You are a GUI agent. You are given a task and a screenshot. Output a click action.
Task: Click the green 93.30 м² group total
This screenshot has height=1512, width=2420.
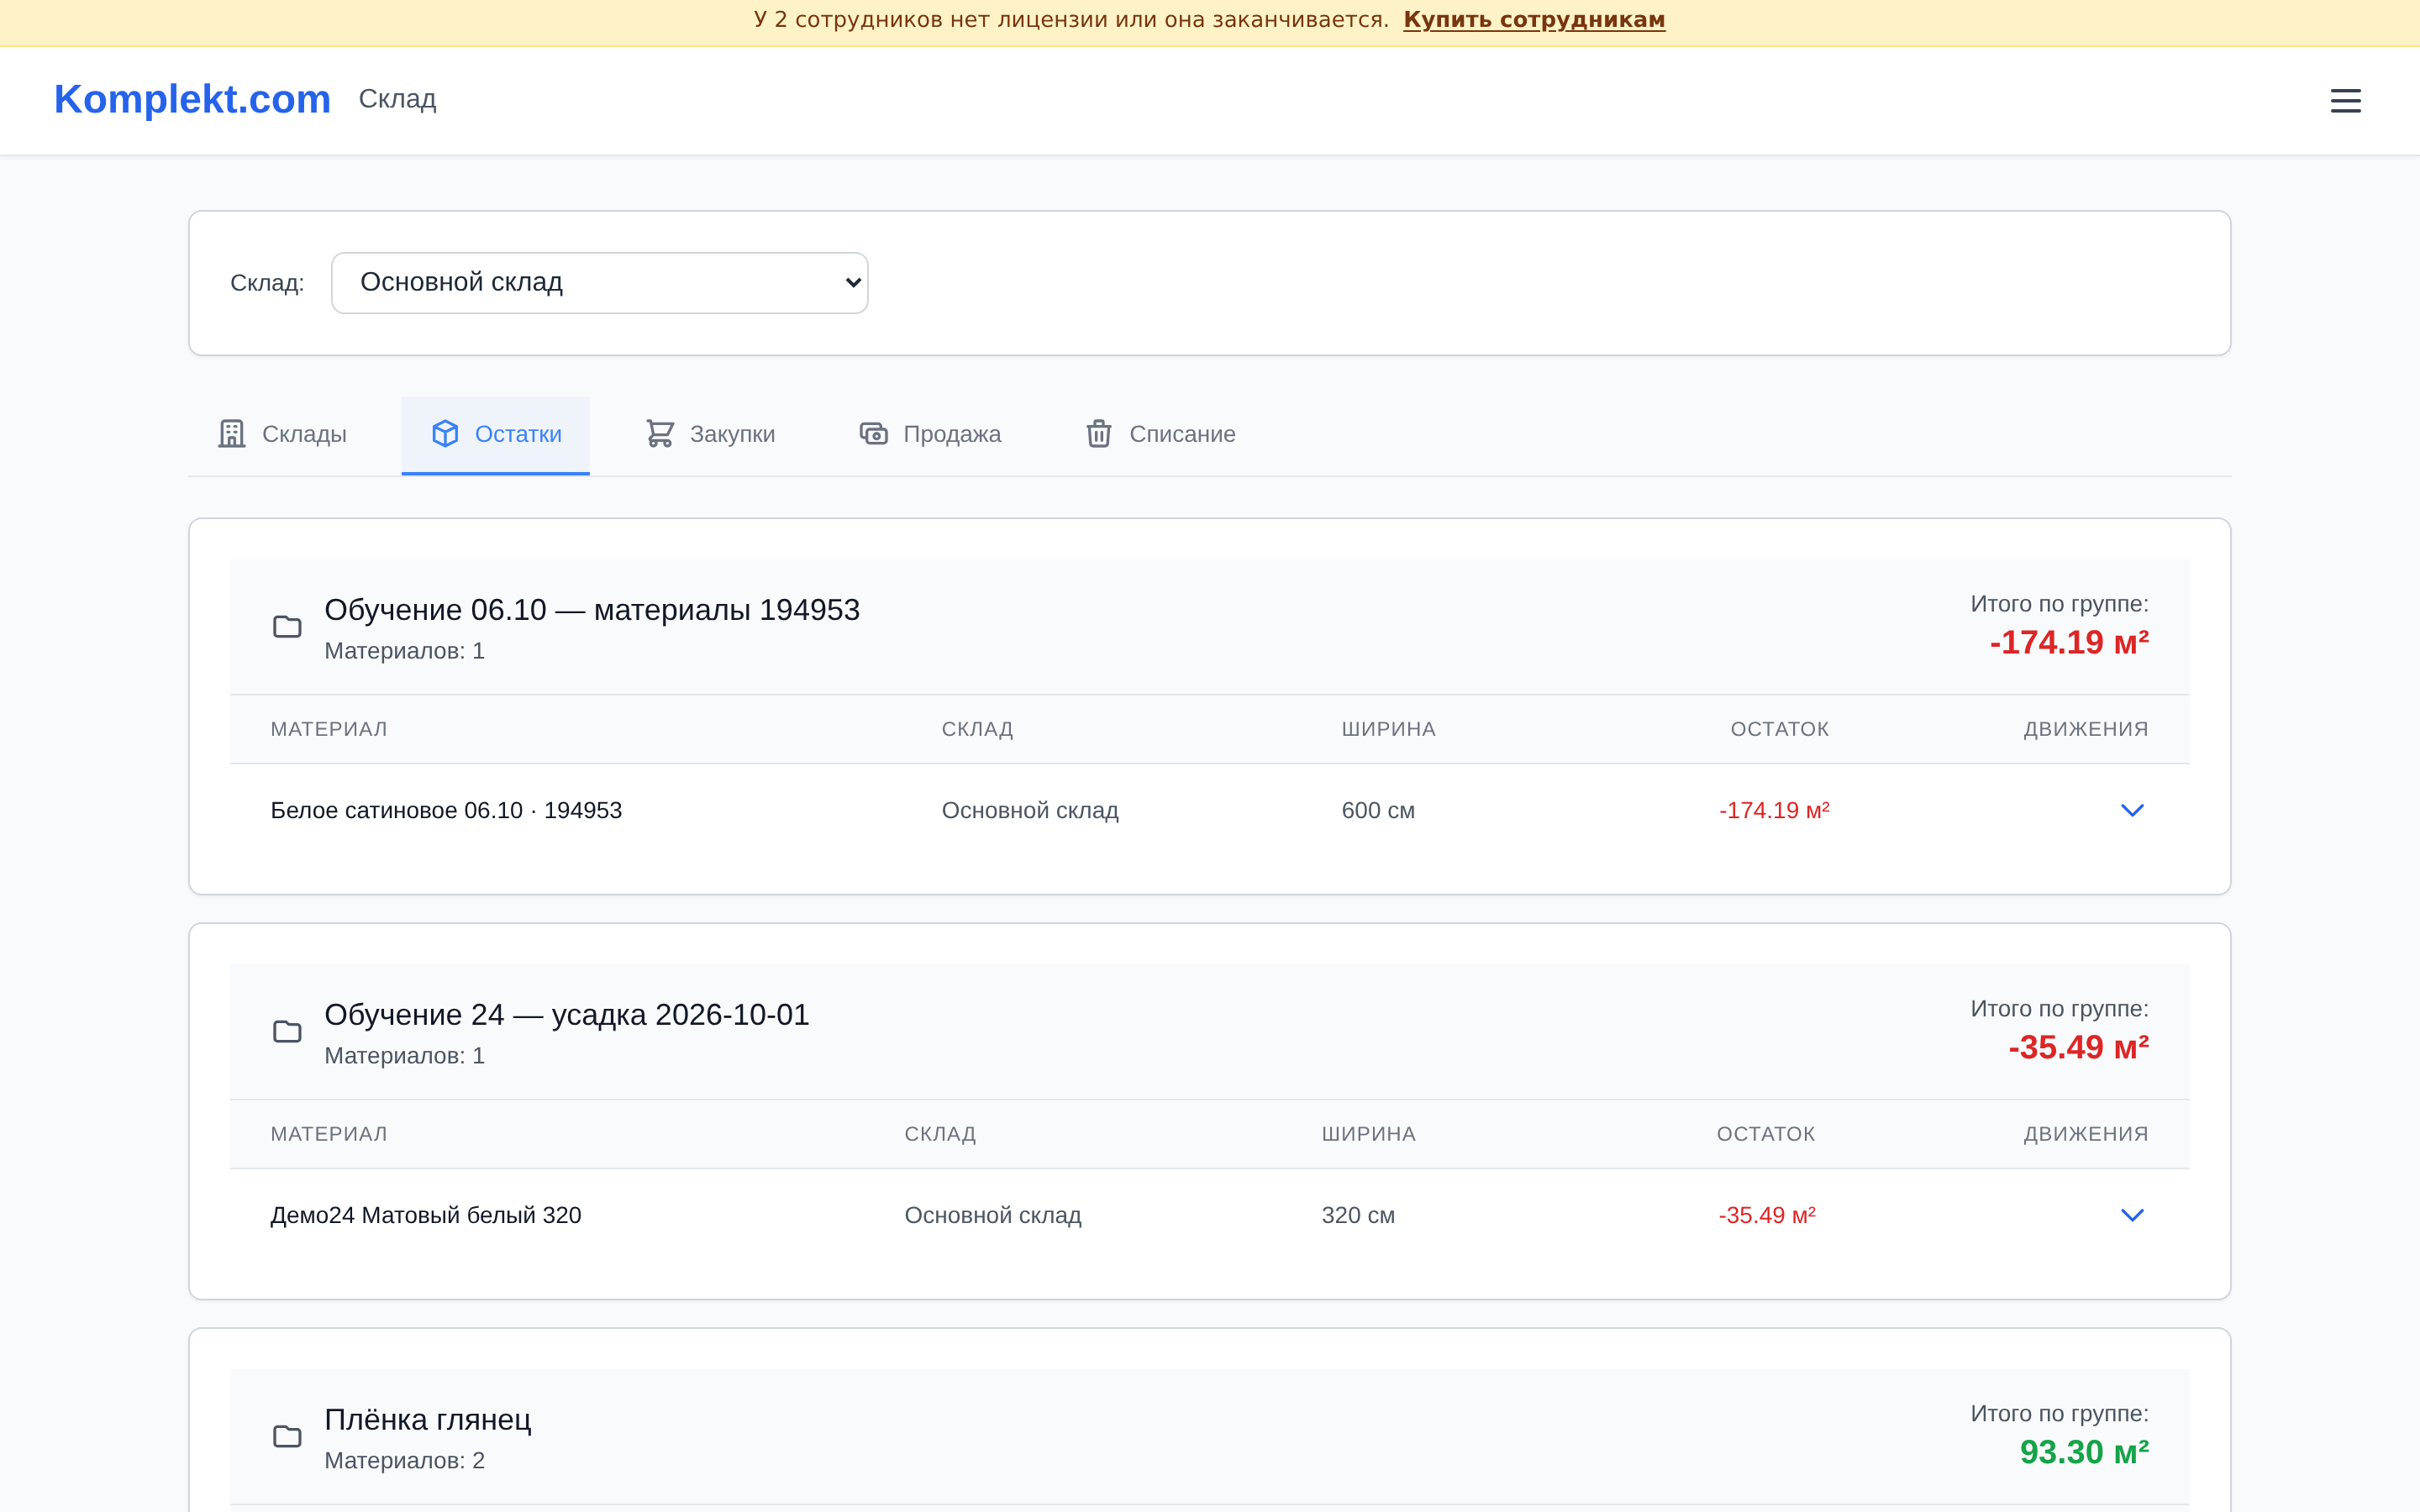pyautogui.click(x=2084, y=1452)
